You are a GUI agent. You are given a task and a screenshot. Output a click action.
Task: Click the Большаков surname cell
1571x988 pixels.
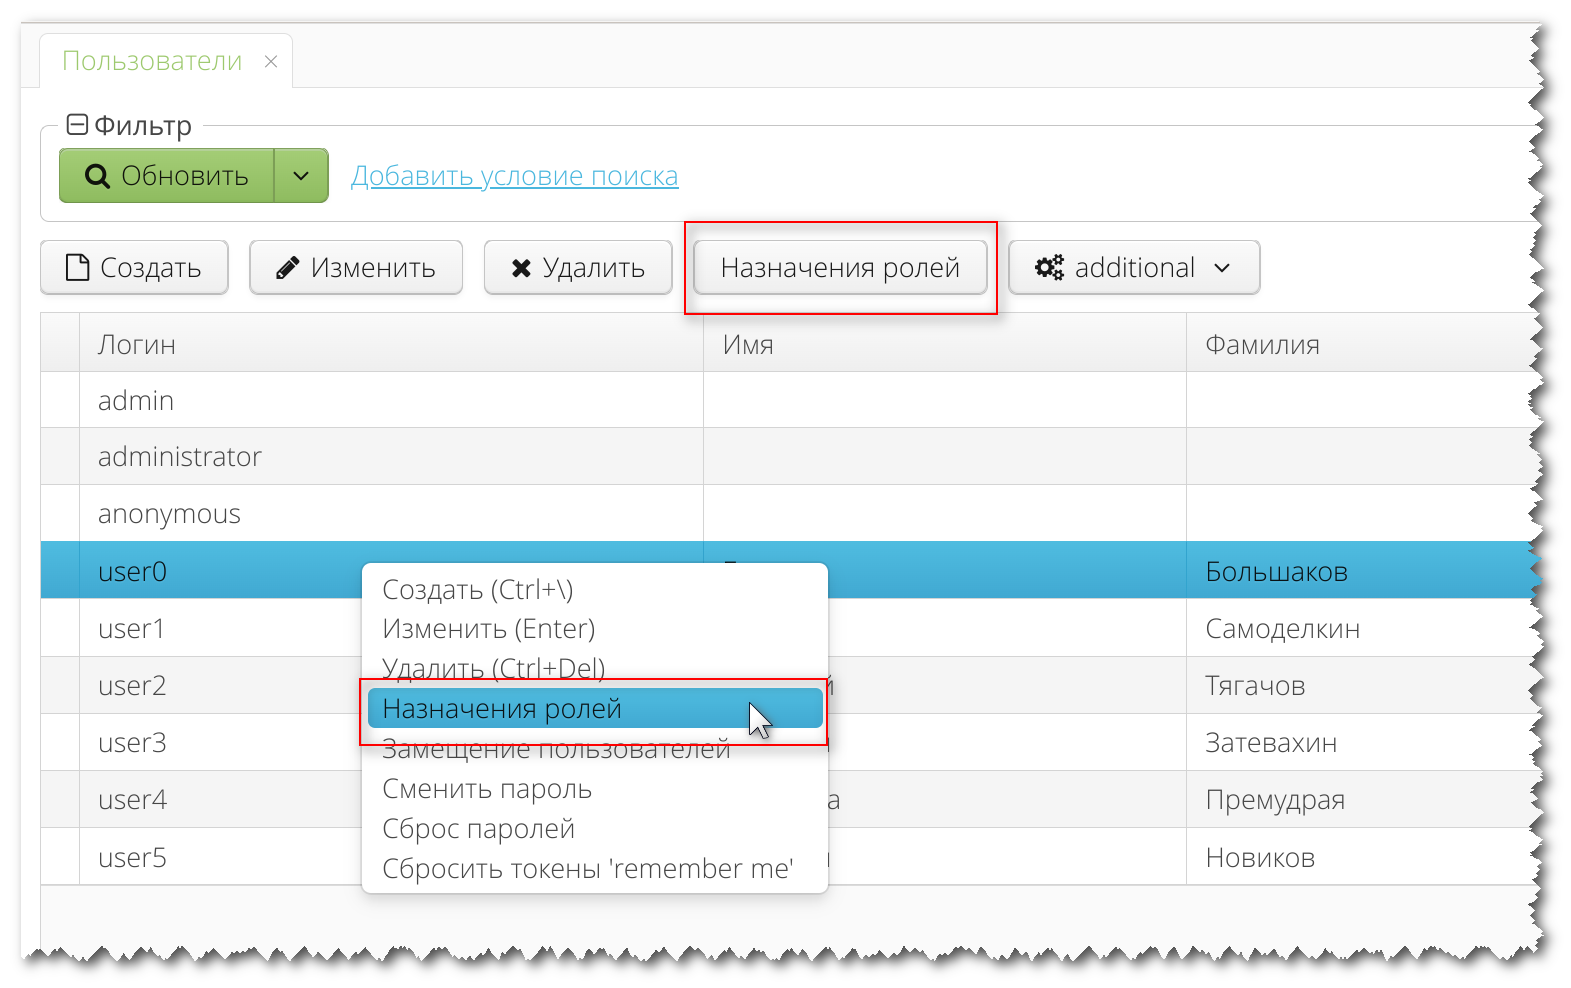pos(1360,571)
